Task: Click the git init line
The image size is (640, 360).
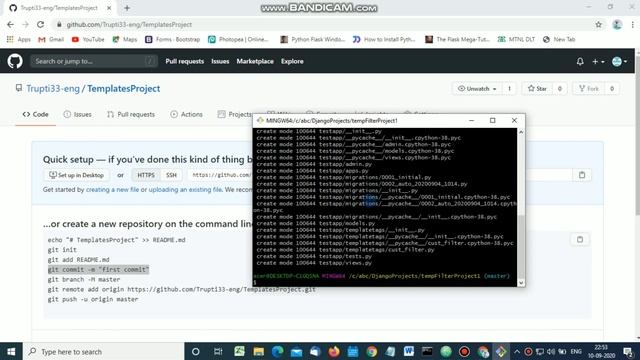Action: tap(62, 250)
